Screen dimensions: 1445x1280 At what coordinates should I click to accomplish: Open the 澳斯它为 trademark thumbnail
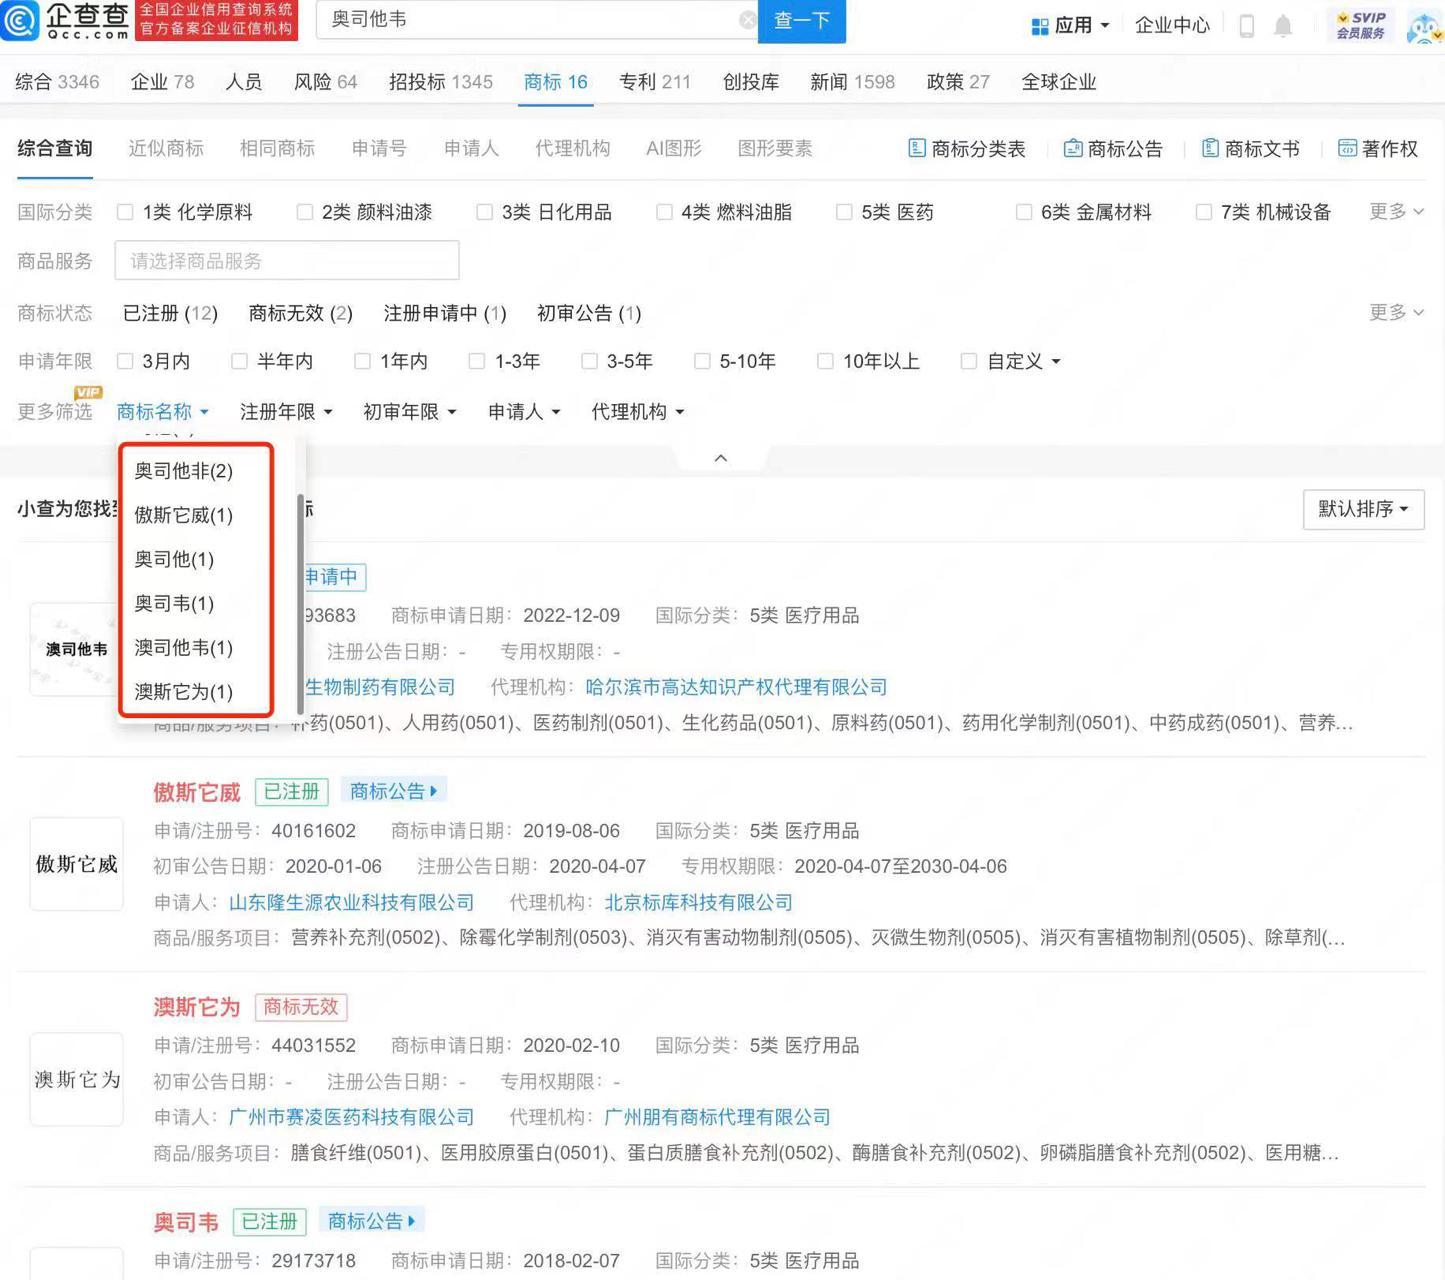coord(77,1080)
